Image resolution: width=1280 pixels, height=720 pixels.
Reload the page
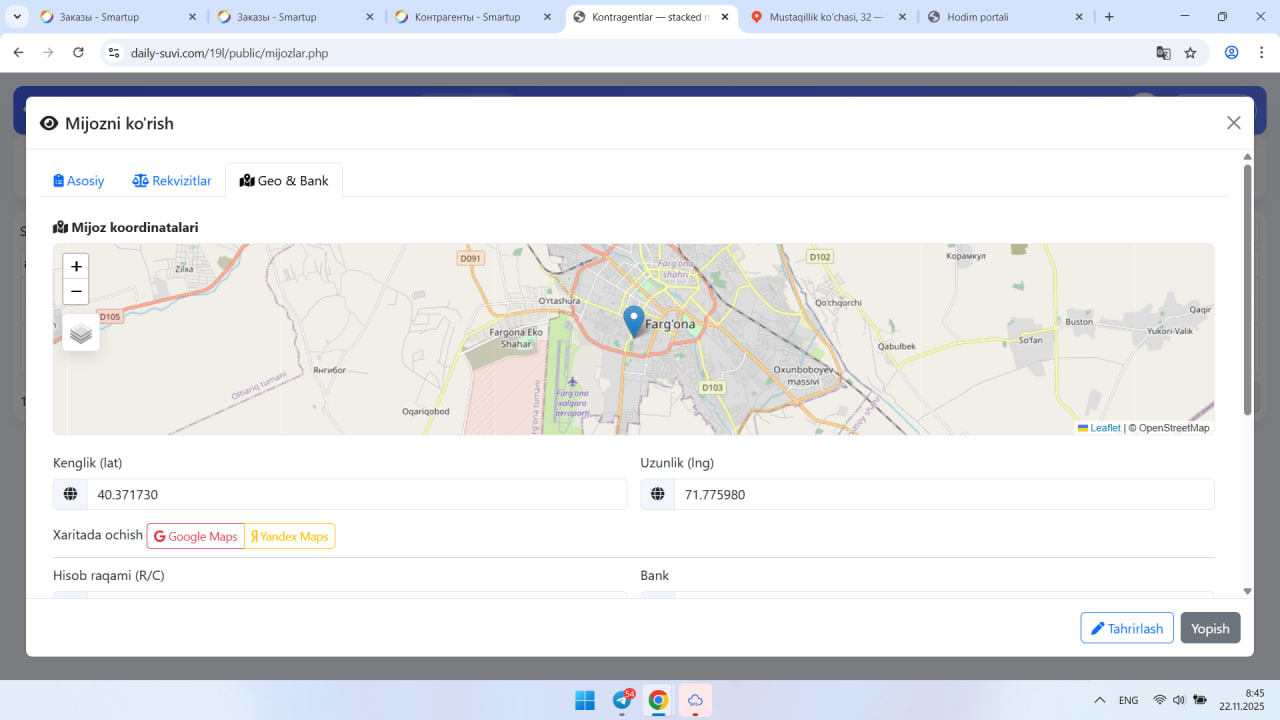point(79,53)
